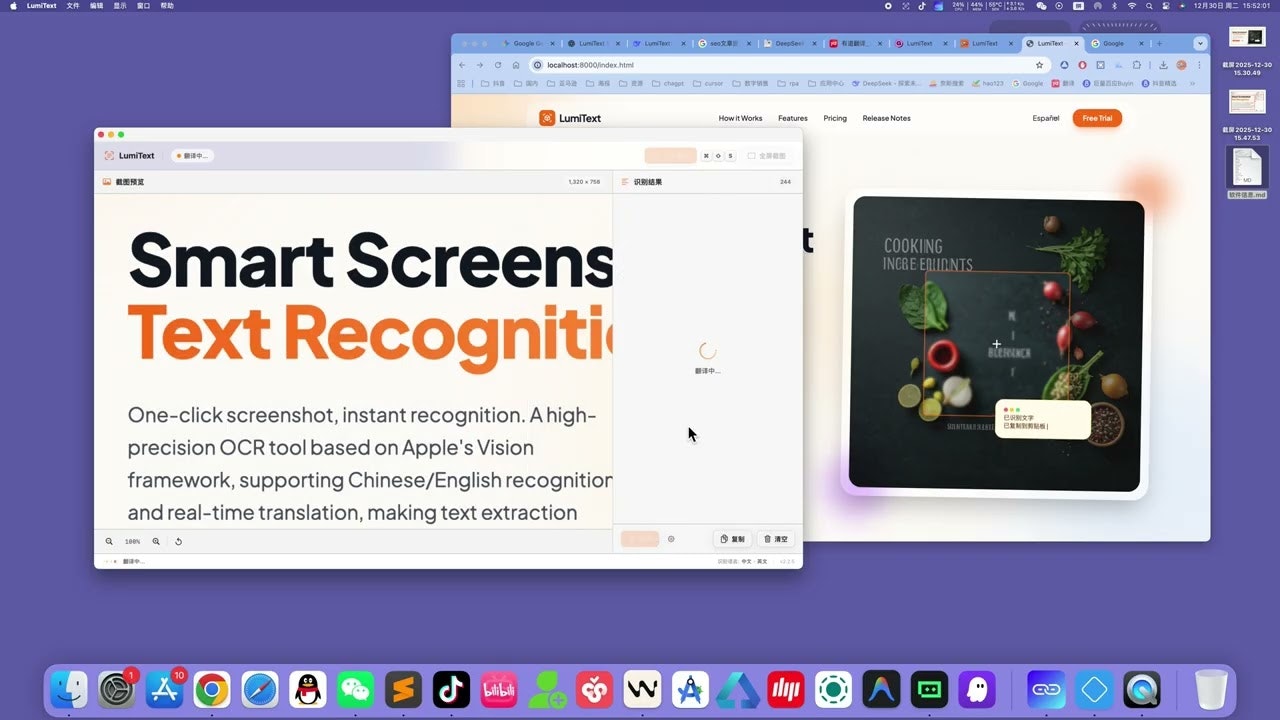Open the hao123 bookmark
Screen dimensions: 1280x720
tap(986, 84)
